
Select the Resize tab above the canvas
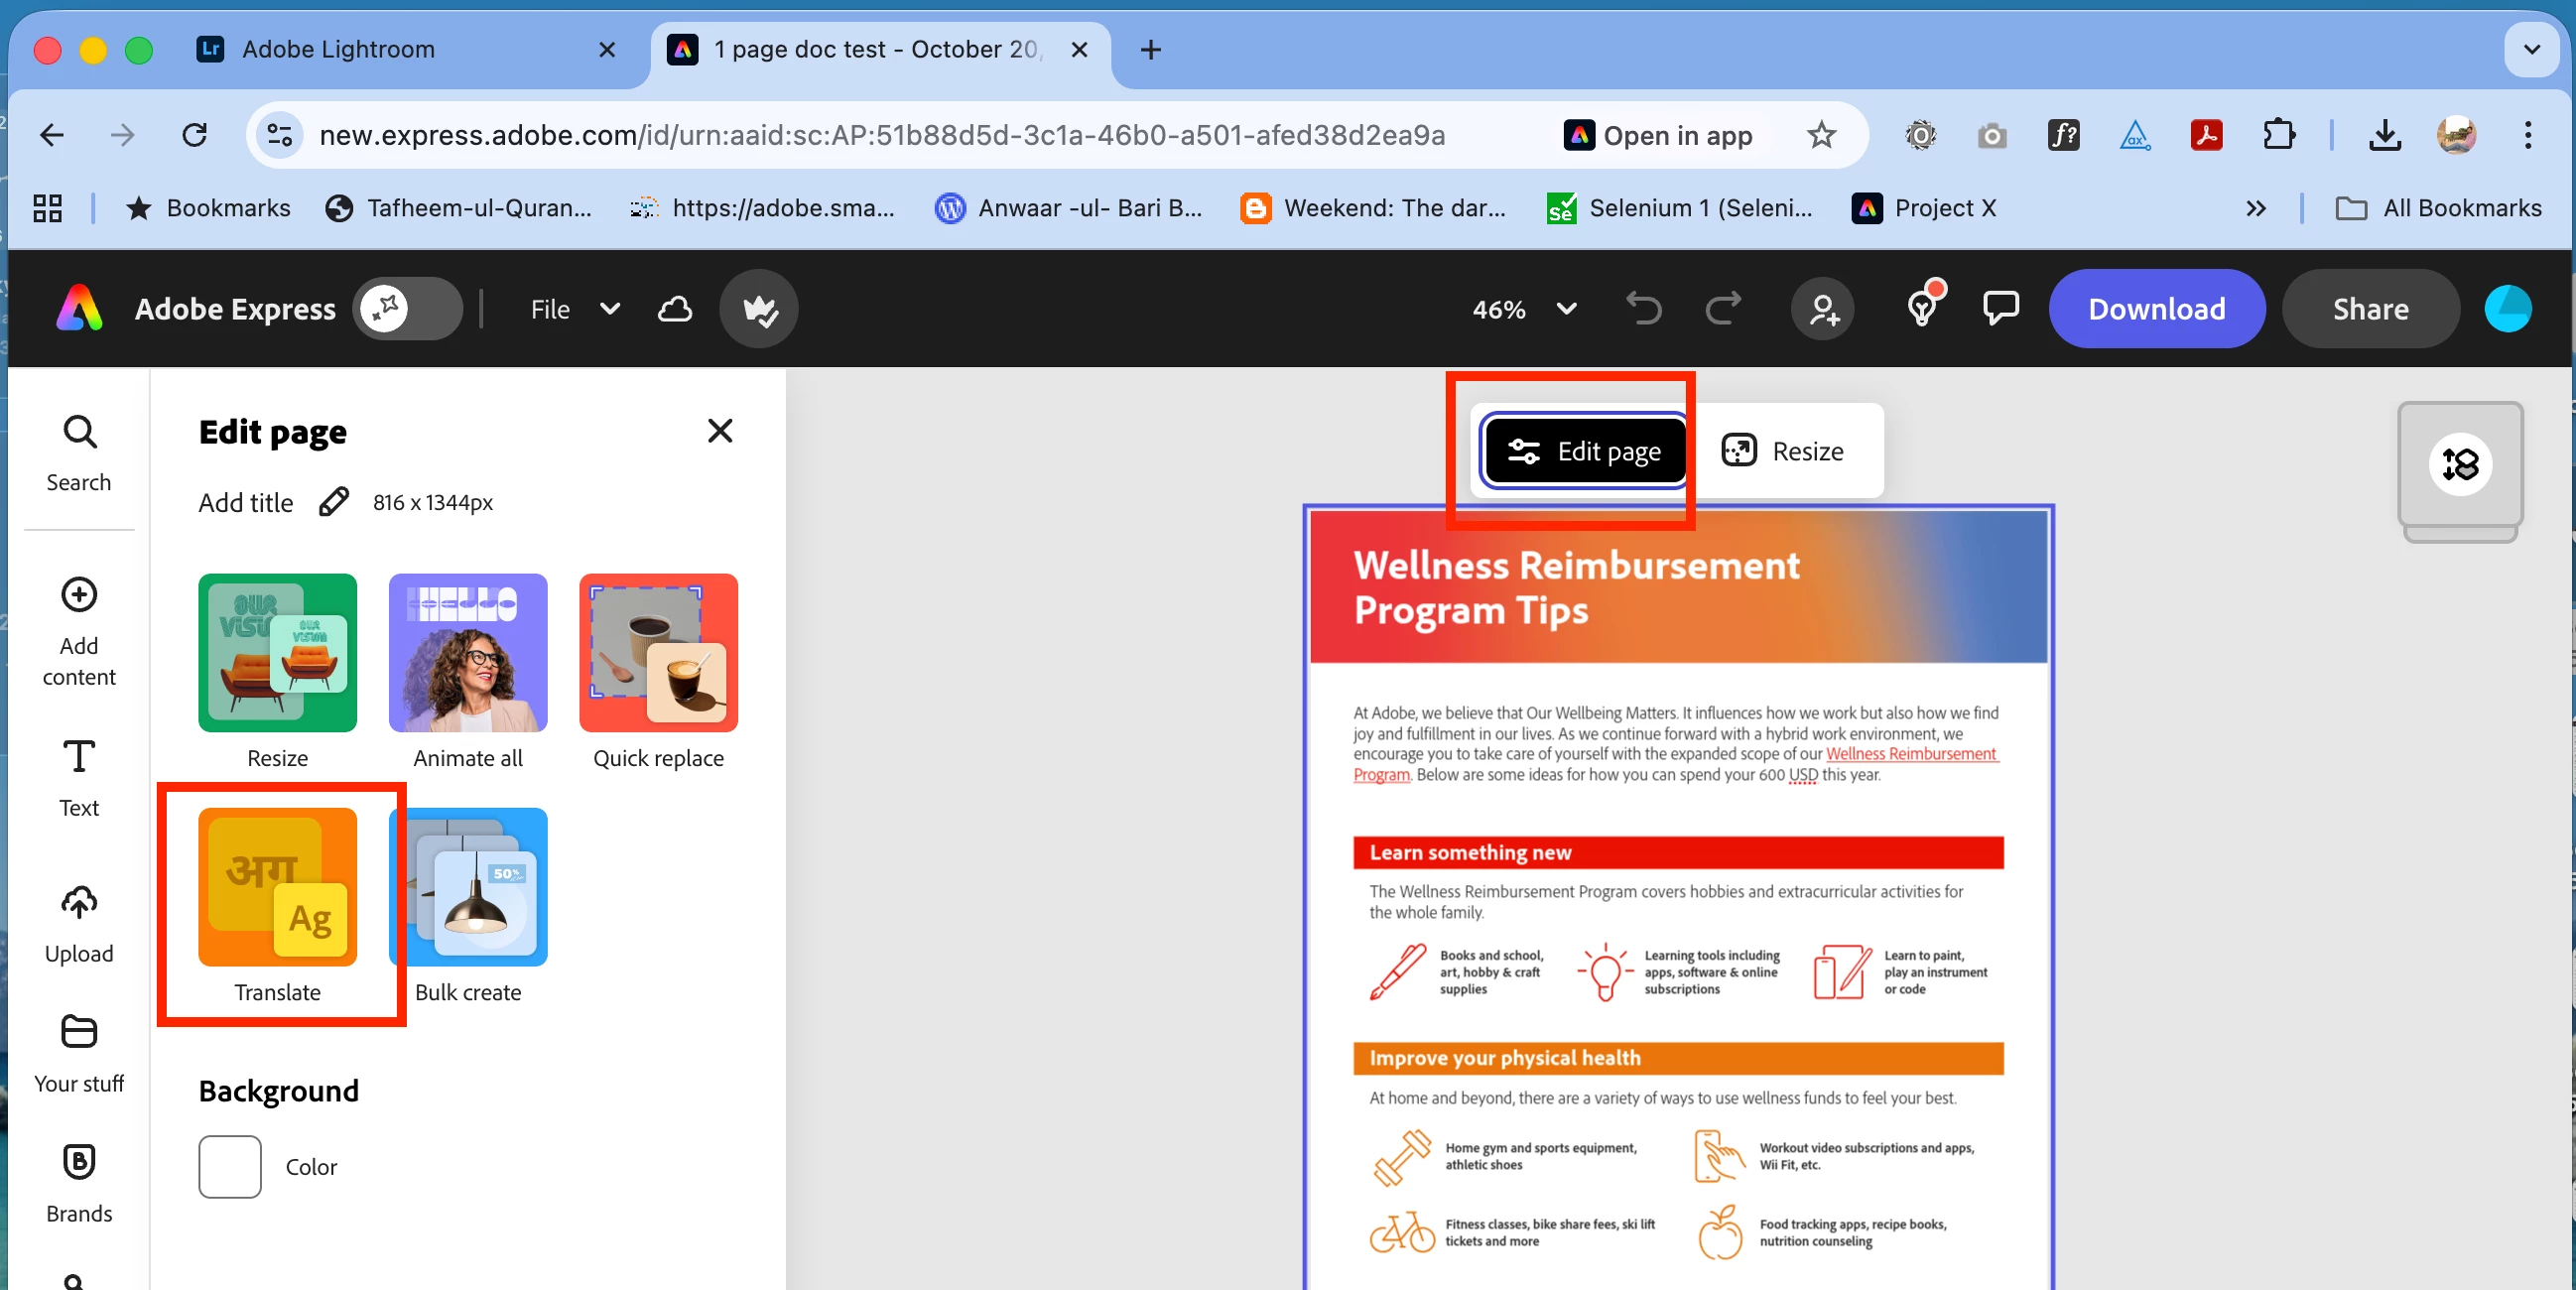(1783, 451)
